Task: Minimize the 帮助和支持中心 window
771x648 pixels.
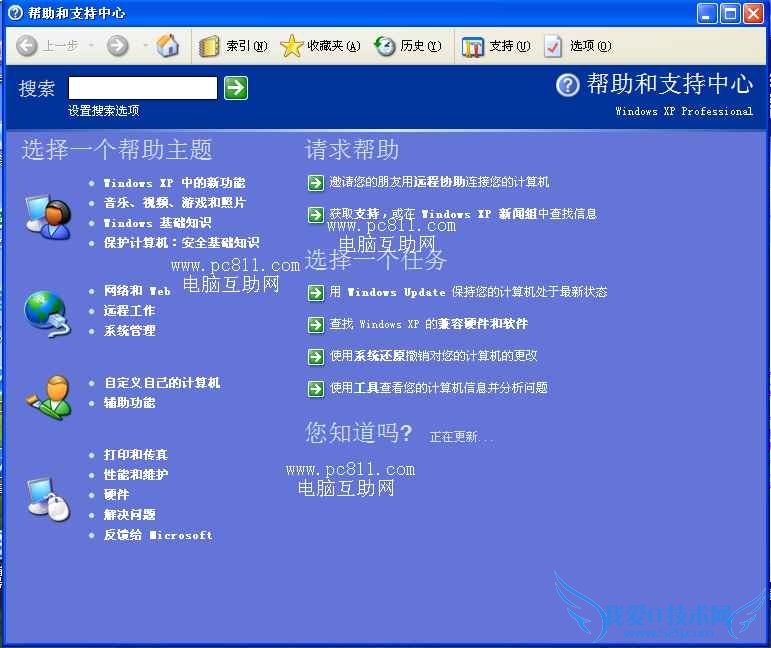Action: pyautogui.click(x=707, y=13)
